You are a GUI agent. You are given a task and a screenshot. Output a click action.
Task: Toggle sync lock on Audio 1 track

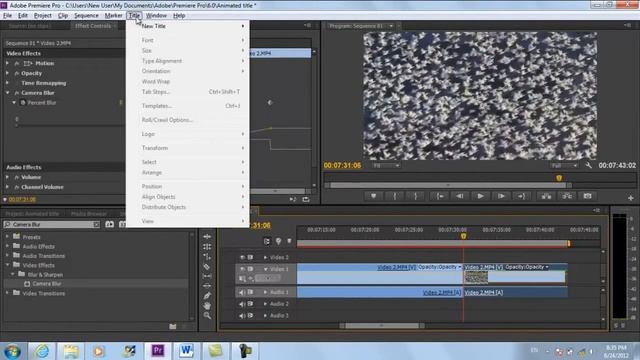pos(250,292)
